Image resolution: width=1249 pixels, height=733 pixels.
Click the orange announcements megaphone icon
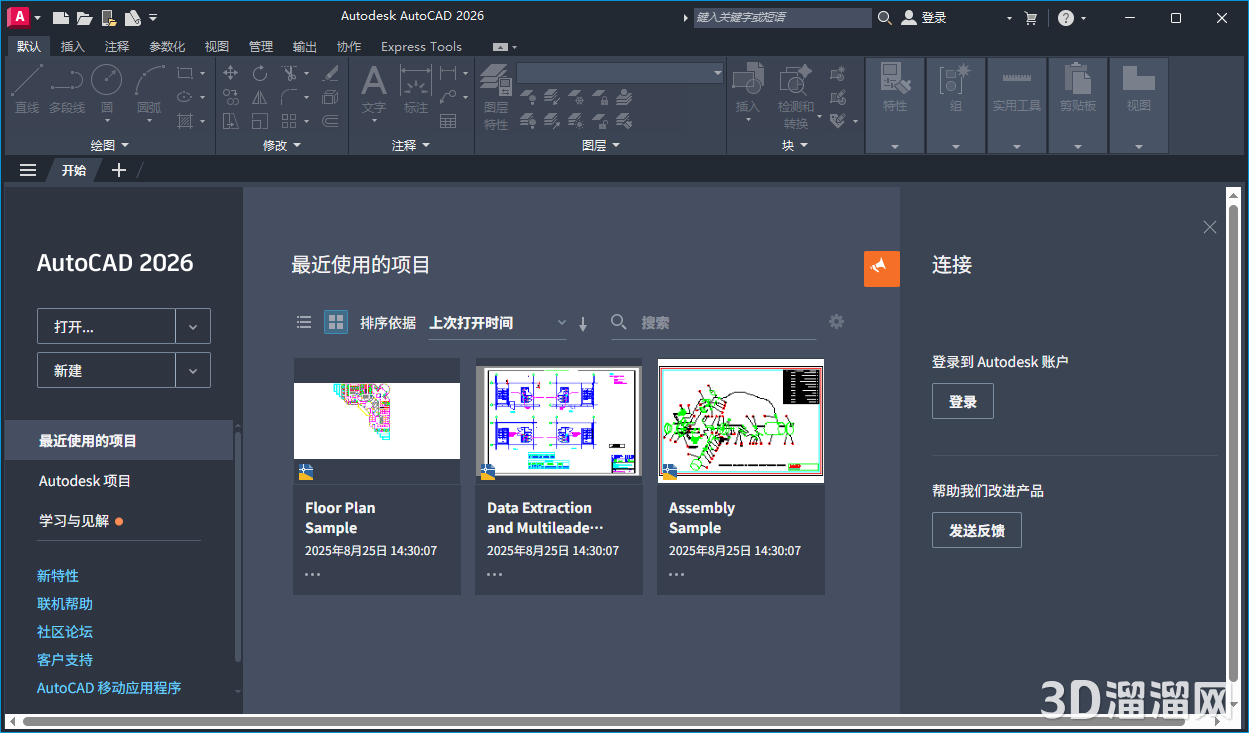pos(881,268)
